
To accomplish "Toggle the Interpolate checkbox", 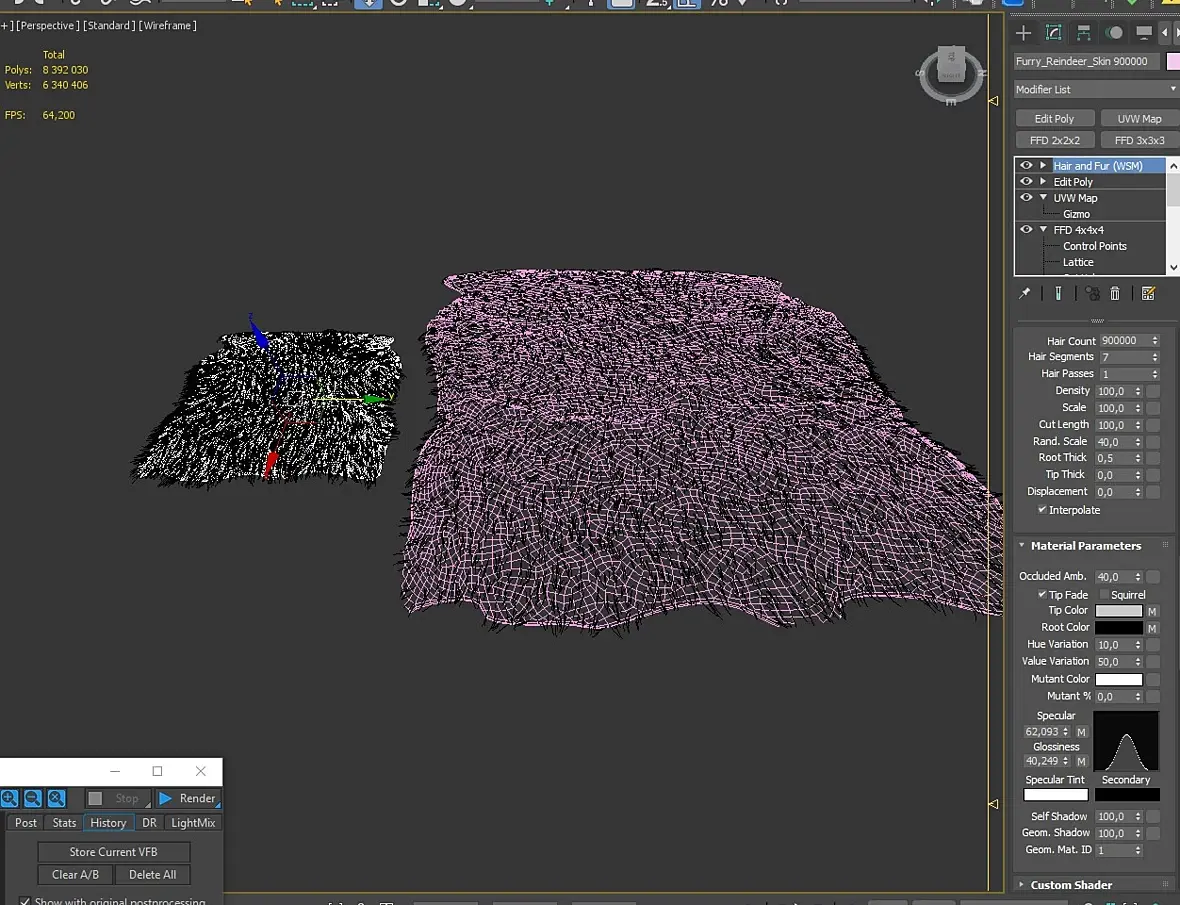I will click(1043, 510).
